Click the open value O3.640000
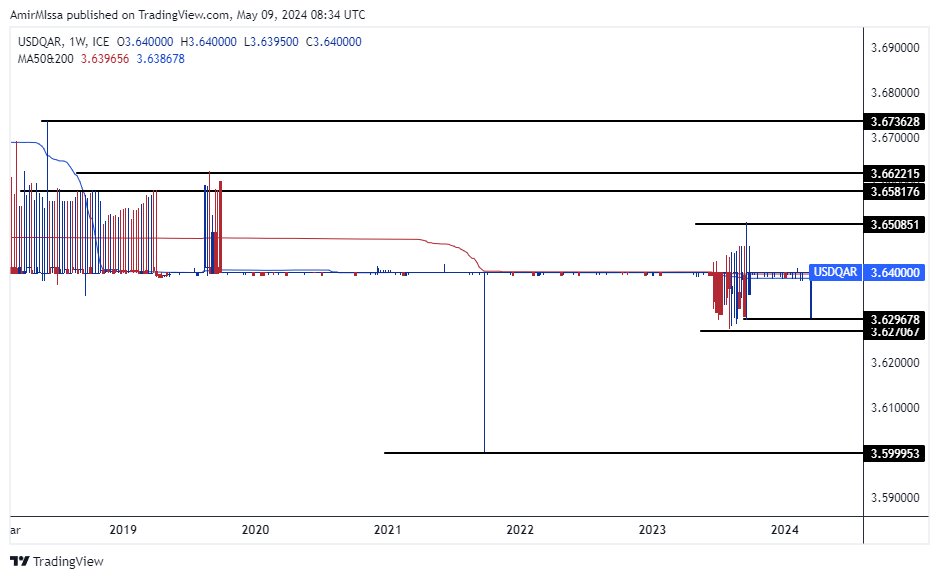The width and height of the screenshot is (939, 579). [x=145, y=42]
